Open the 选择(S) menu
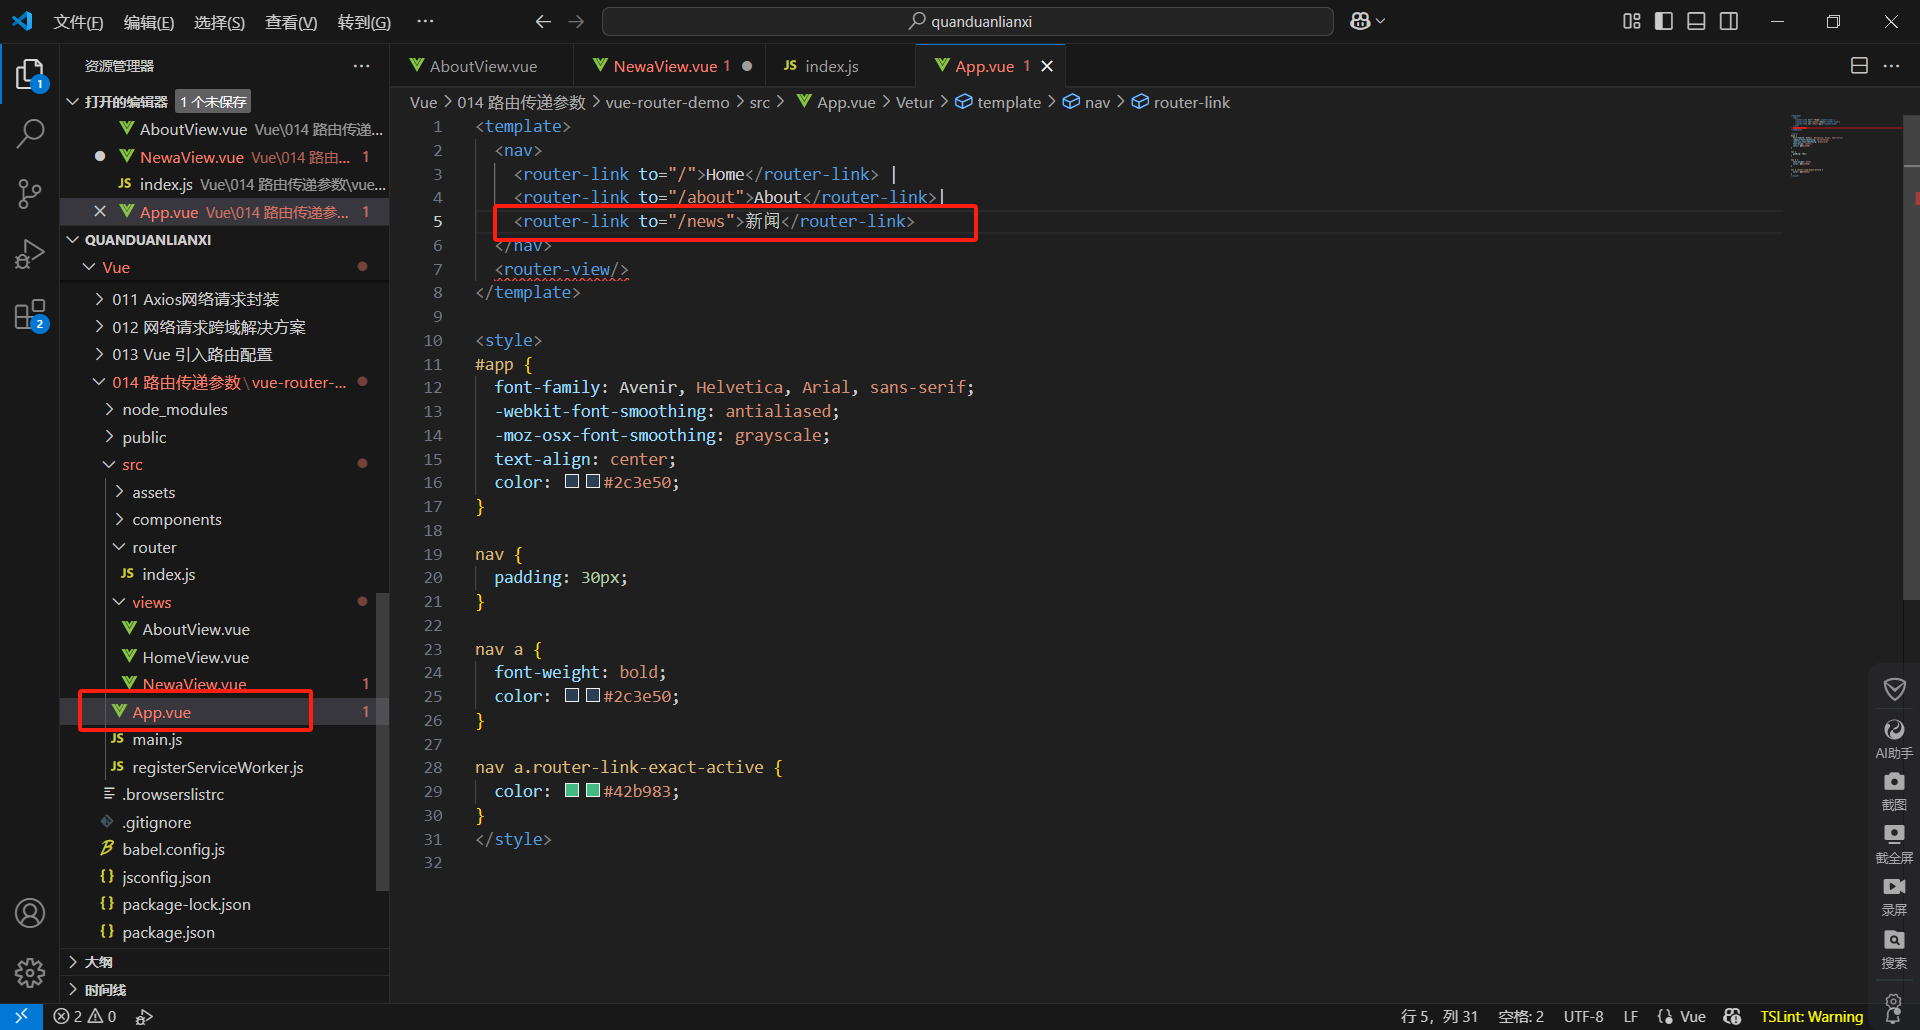Screen dimensions: 1920x1030 point(219,22)
